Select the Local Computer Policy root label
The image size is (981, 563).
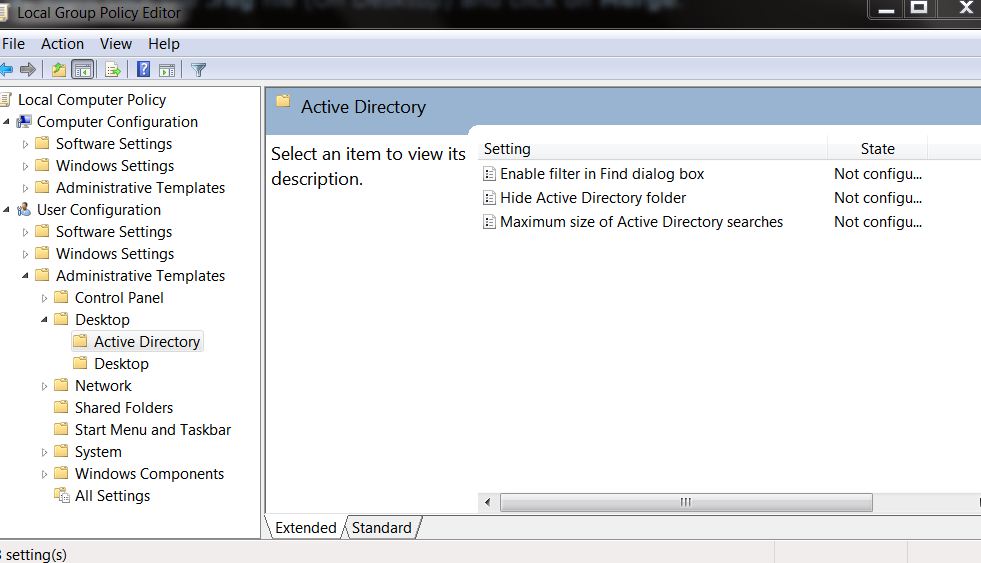click(x=92, y=99)
